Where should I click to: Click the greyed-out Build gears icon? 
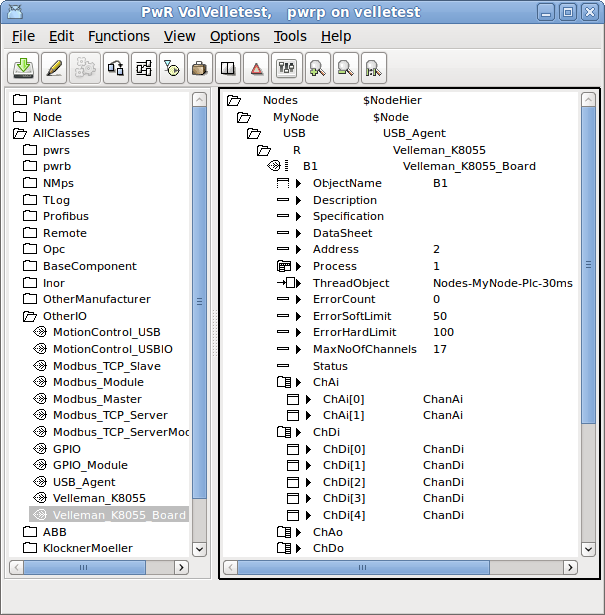(x=85, y=68)
